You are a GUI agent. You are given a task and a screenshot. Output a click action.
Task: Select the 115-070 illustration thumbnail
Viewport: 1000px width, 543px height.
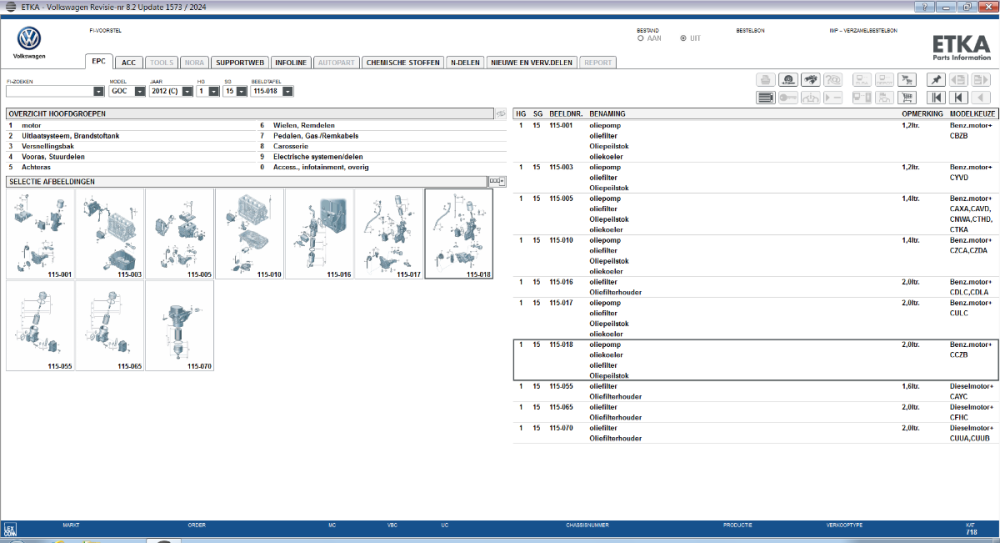click(179, 325)
